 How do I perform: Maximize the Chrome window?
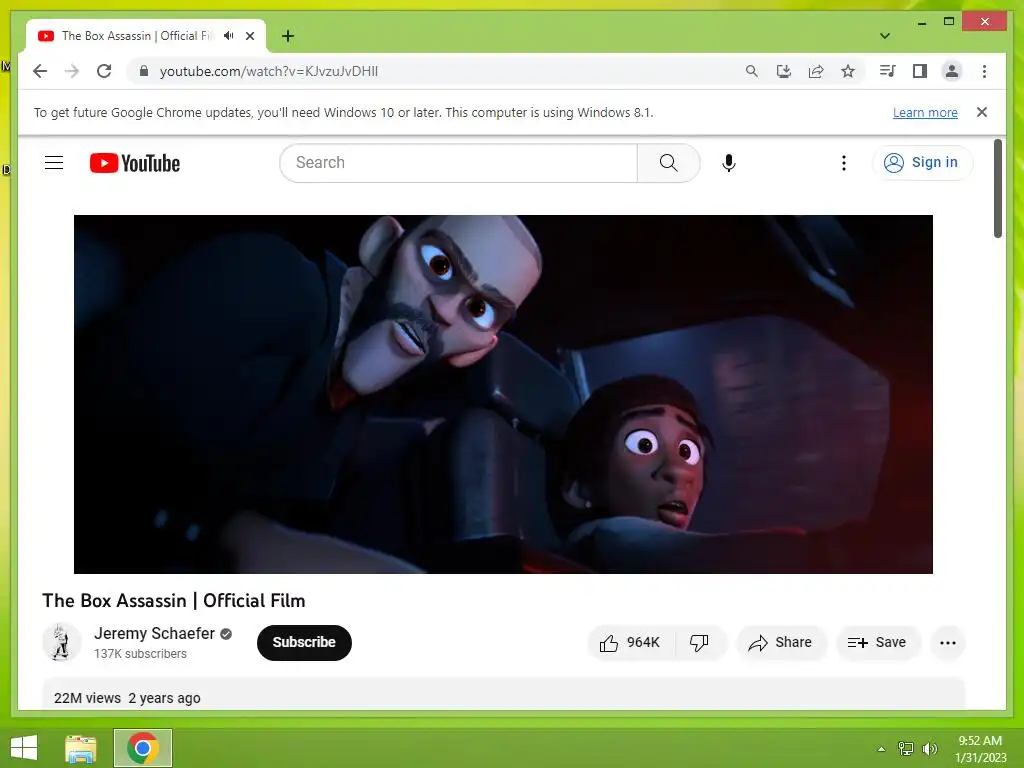tap(949, 22)
